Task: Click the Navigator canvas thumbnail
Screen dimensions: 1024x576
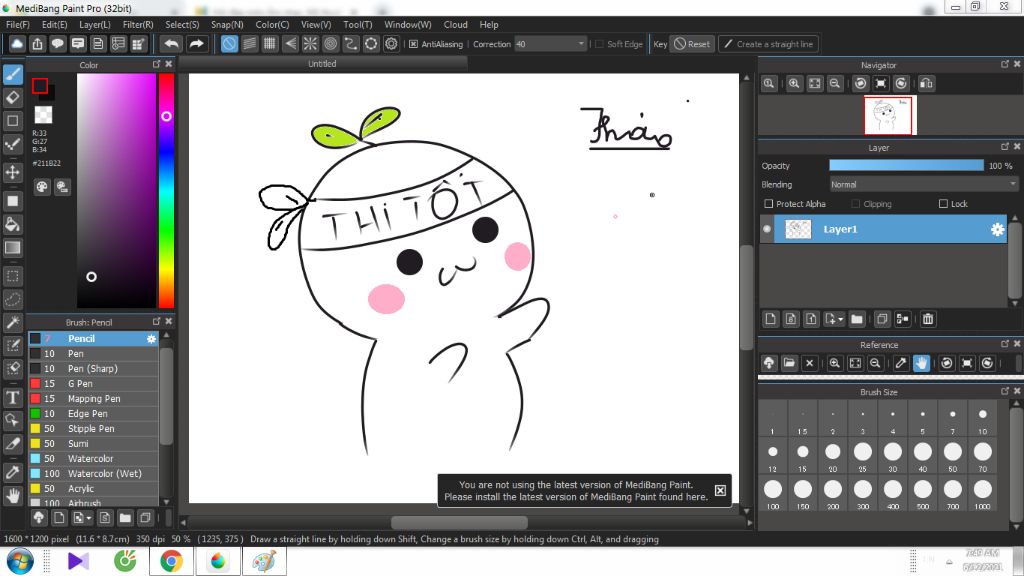Action: 888,116
